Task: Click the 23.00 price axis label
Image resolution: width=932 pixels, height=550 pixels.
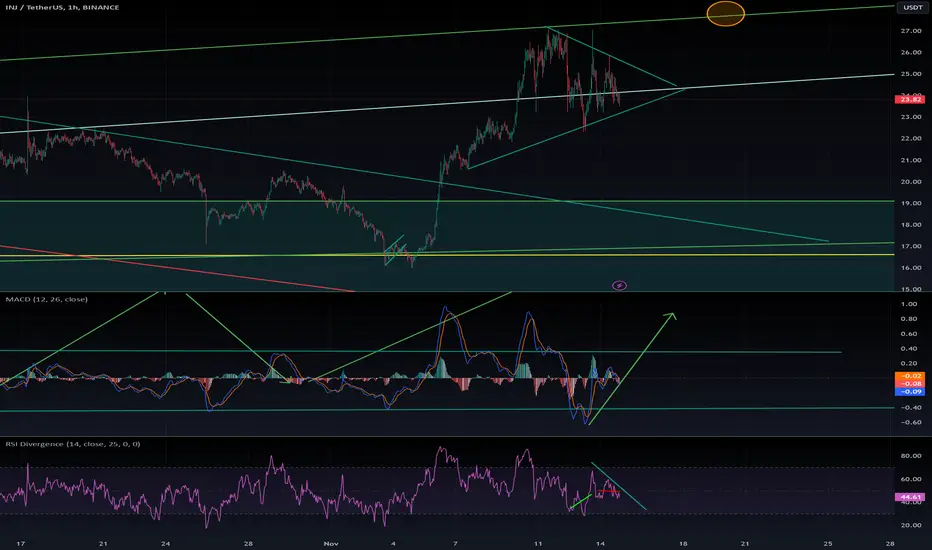Action: coord(911,117)
